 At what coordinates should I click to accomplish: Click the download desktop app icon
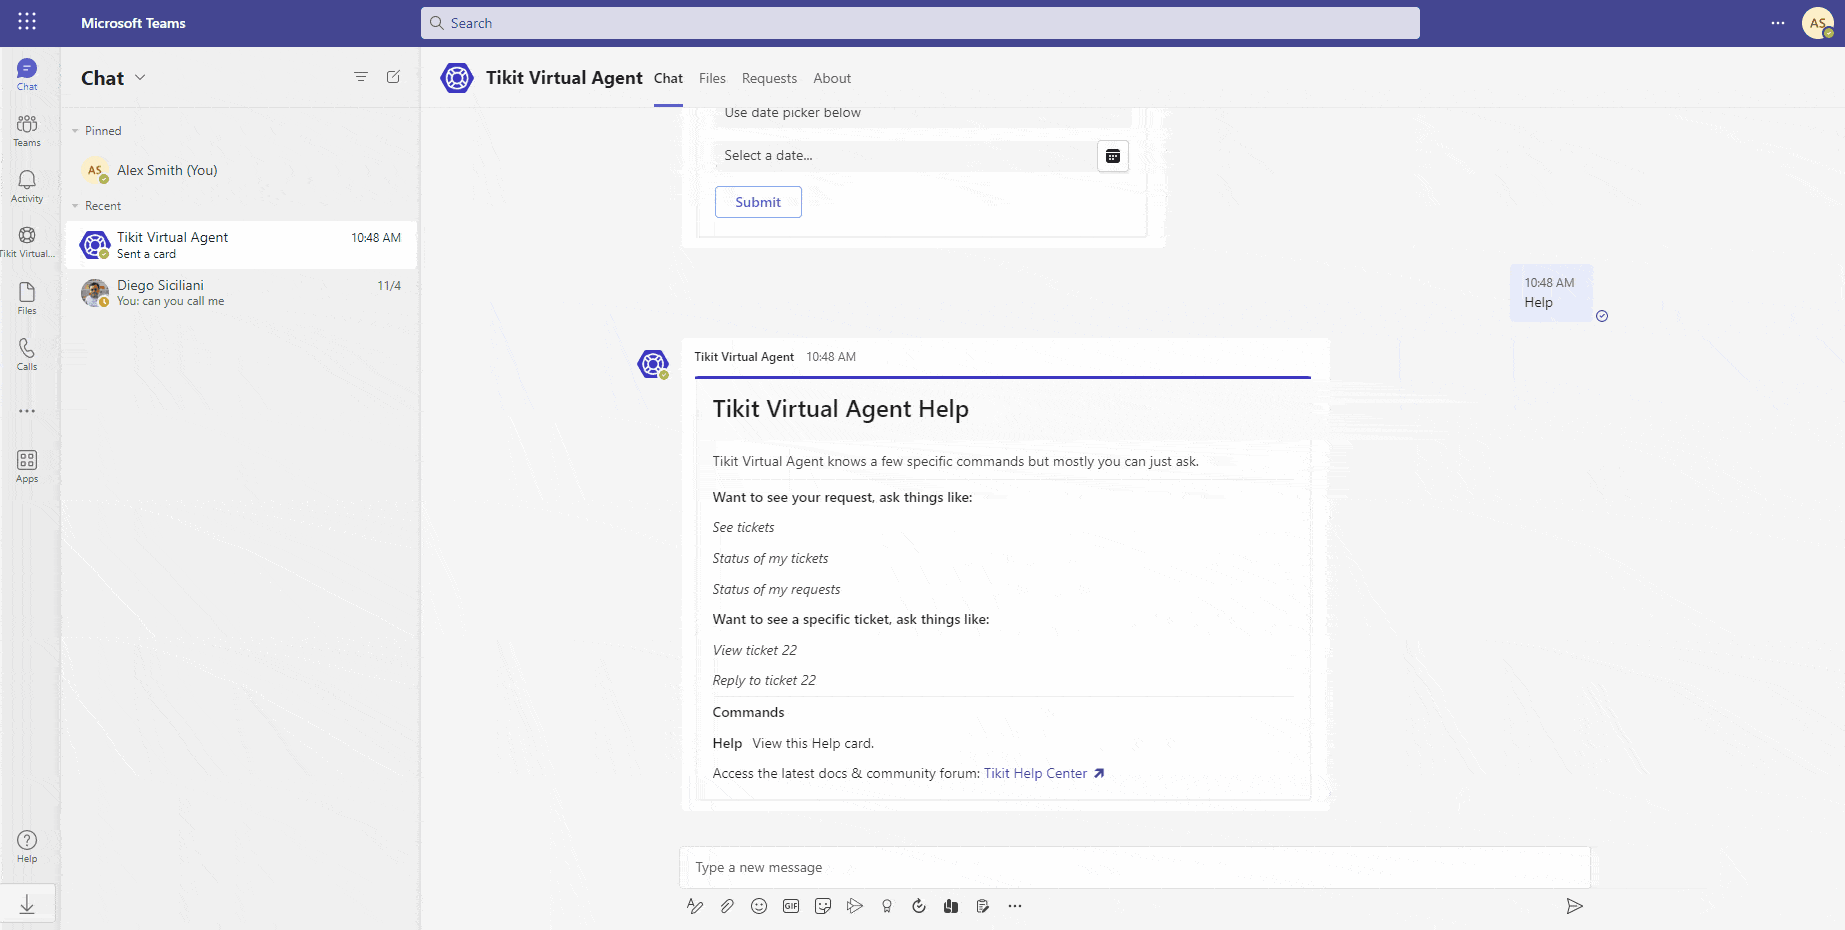27,905
